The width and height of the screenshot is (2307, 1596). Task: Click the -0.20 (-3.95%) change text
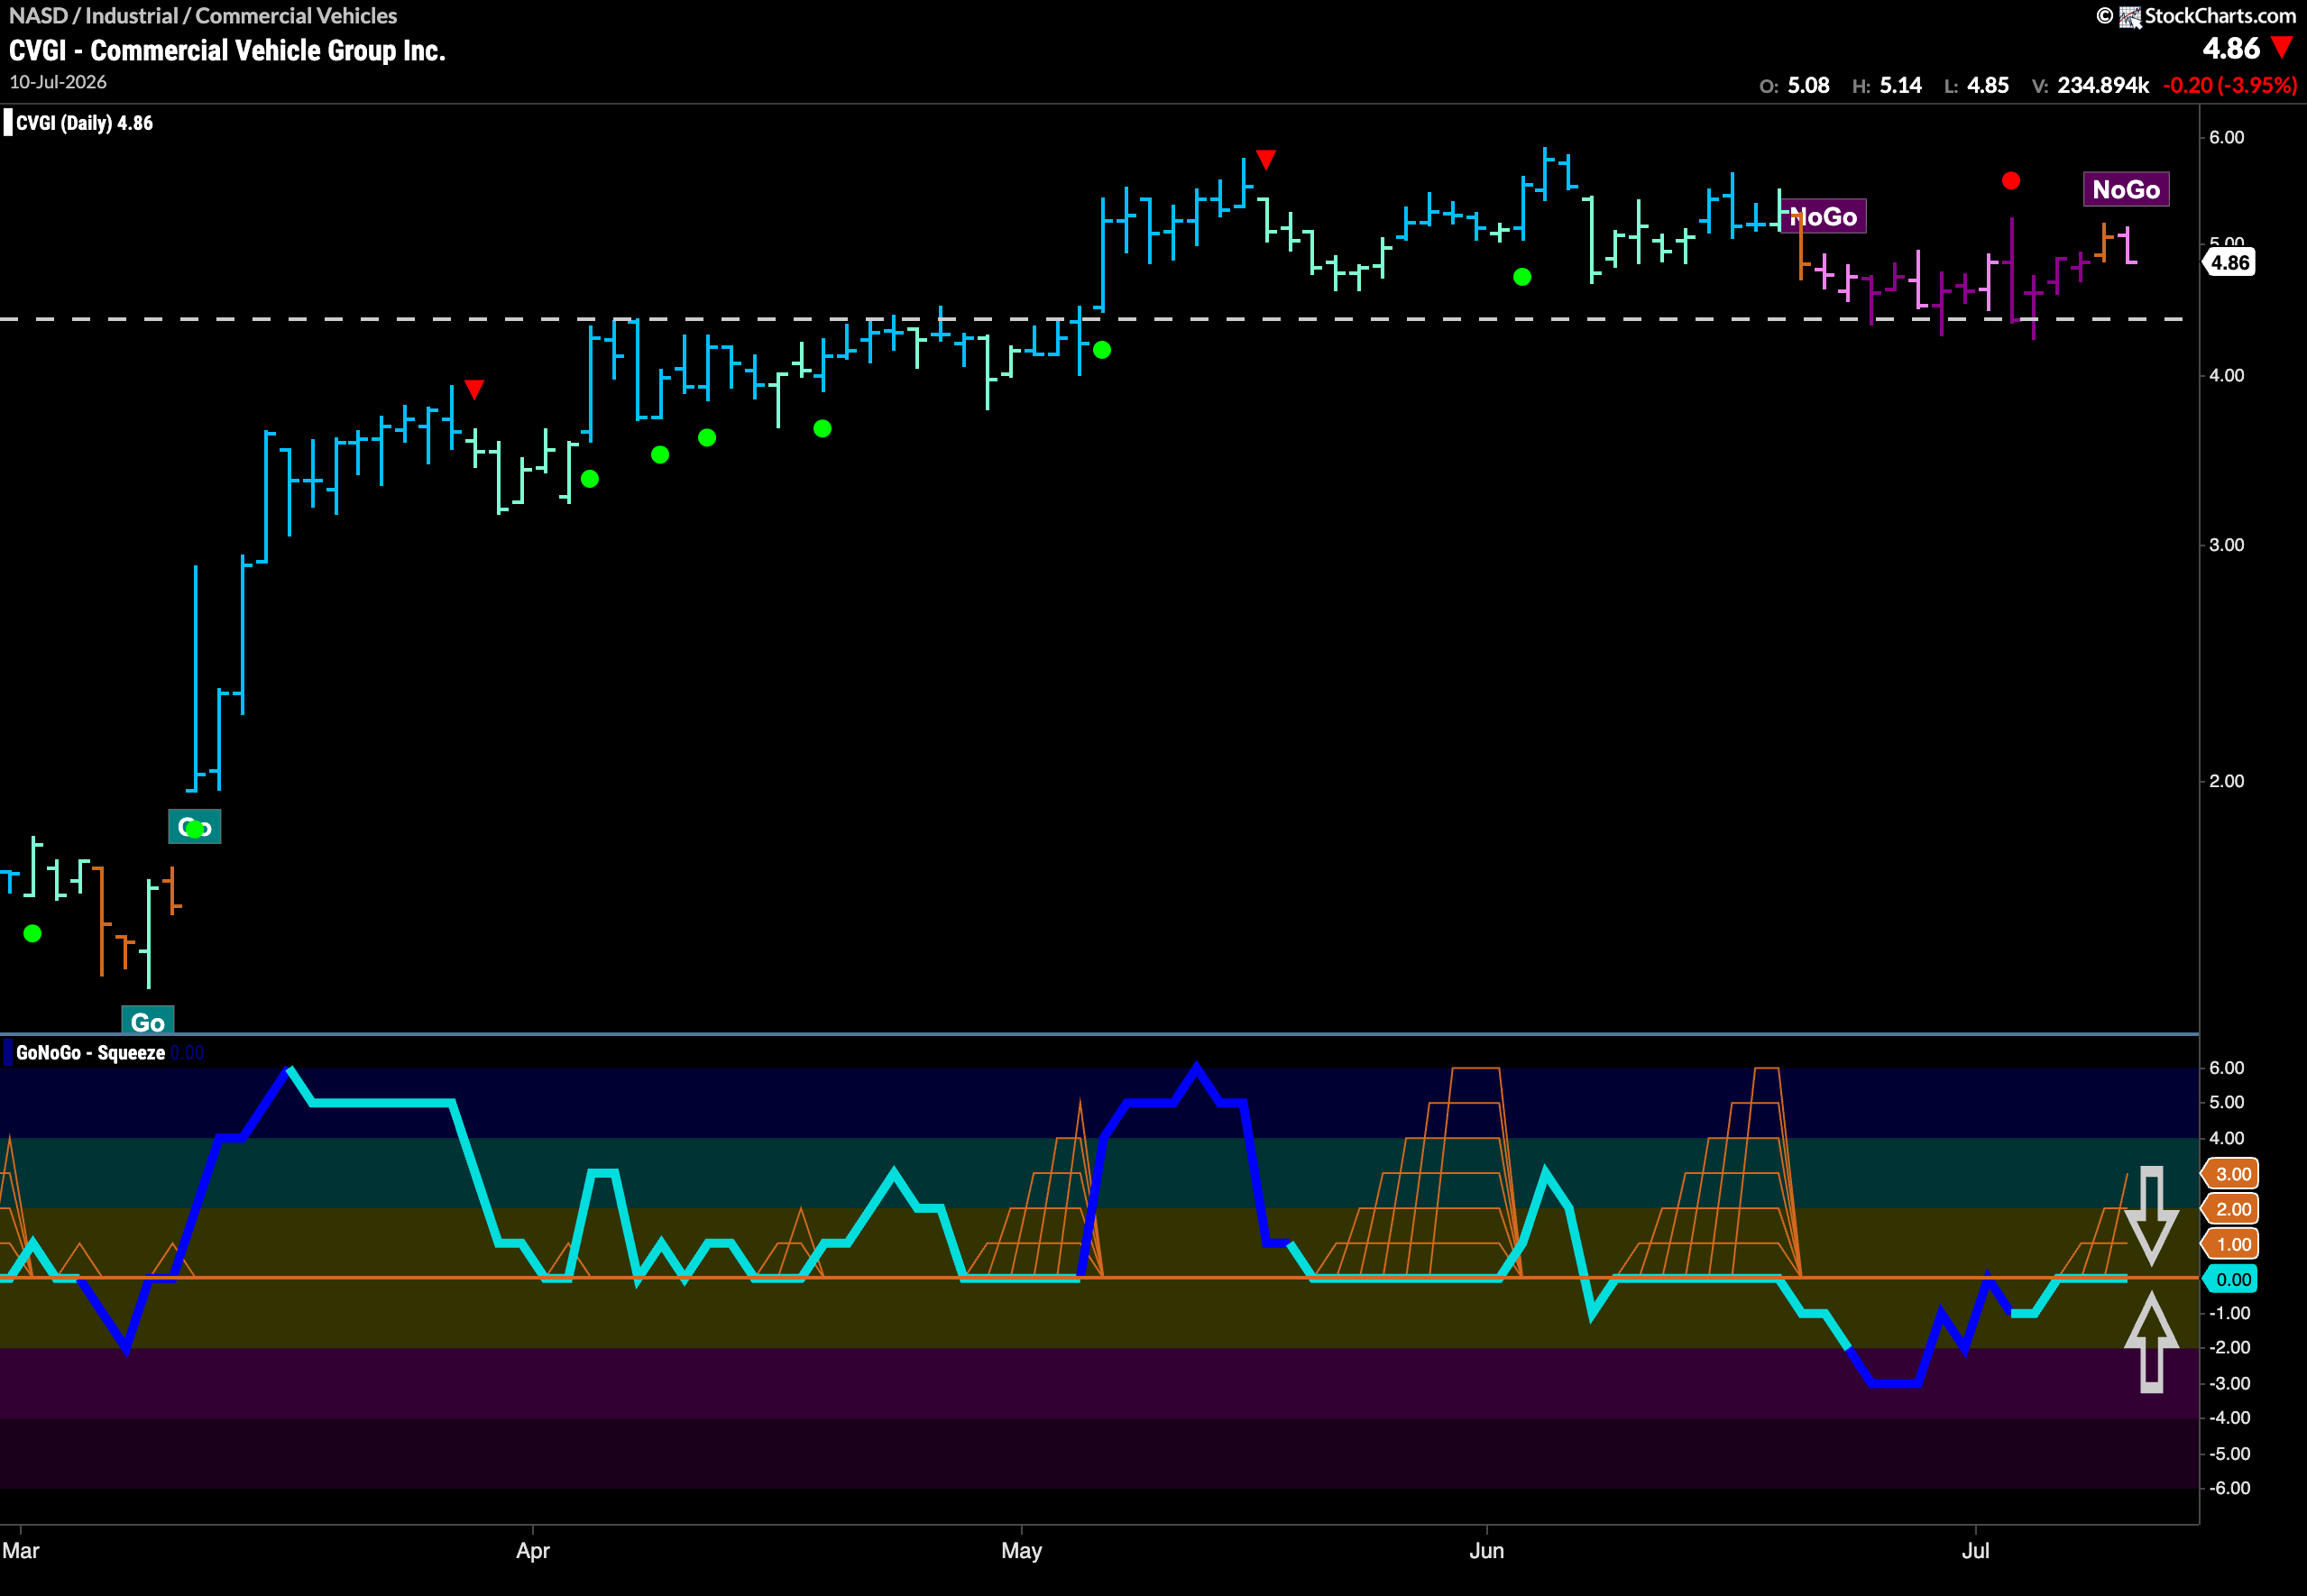click(2229, 85)
